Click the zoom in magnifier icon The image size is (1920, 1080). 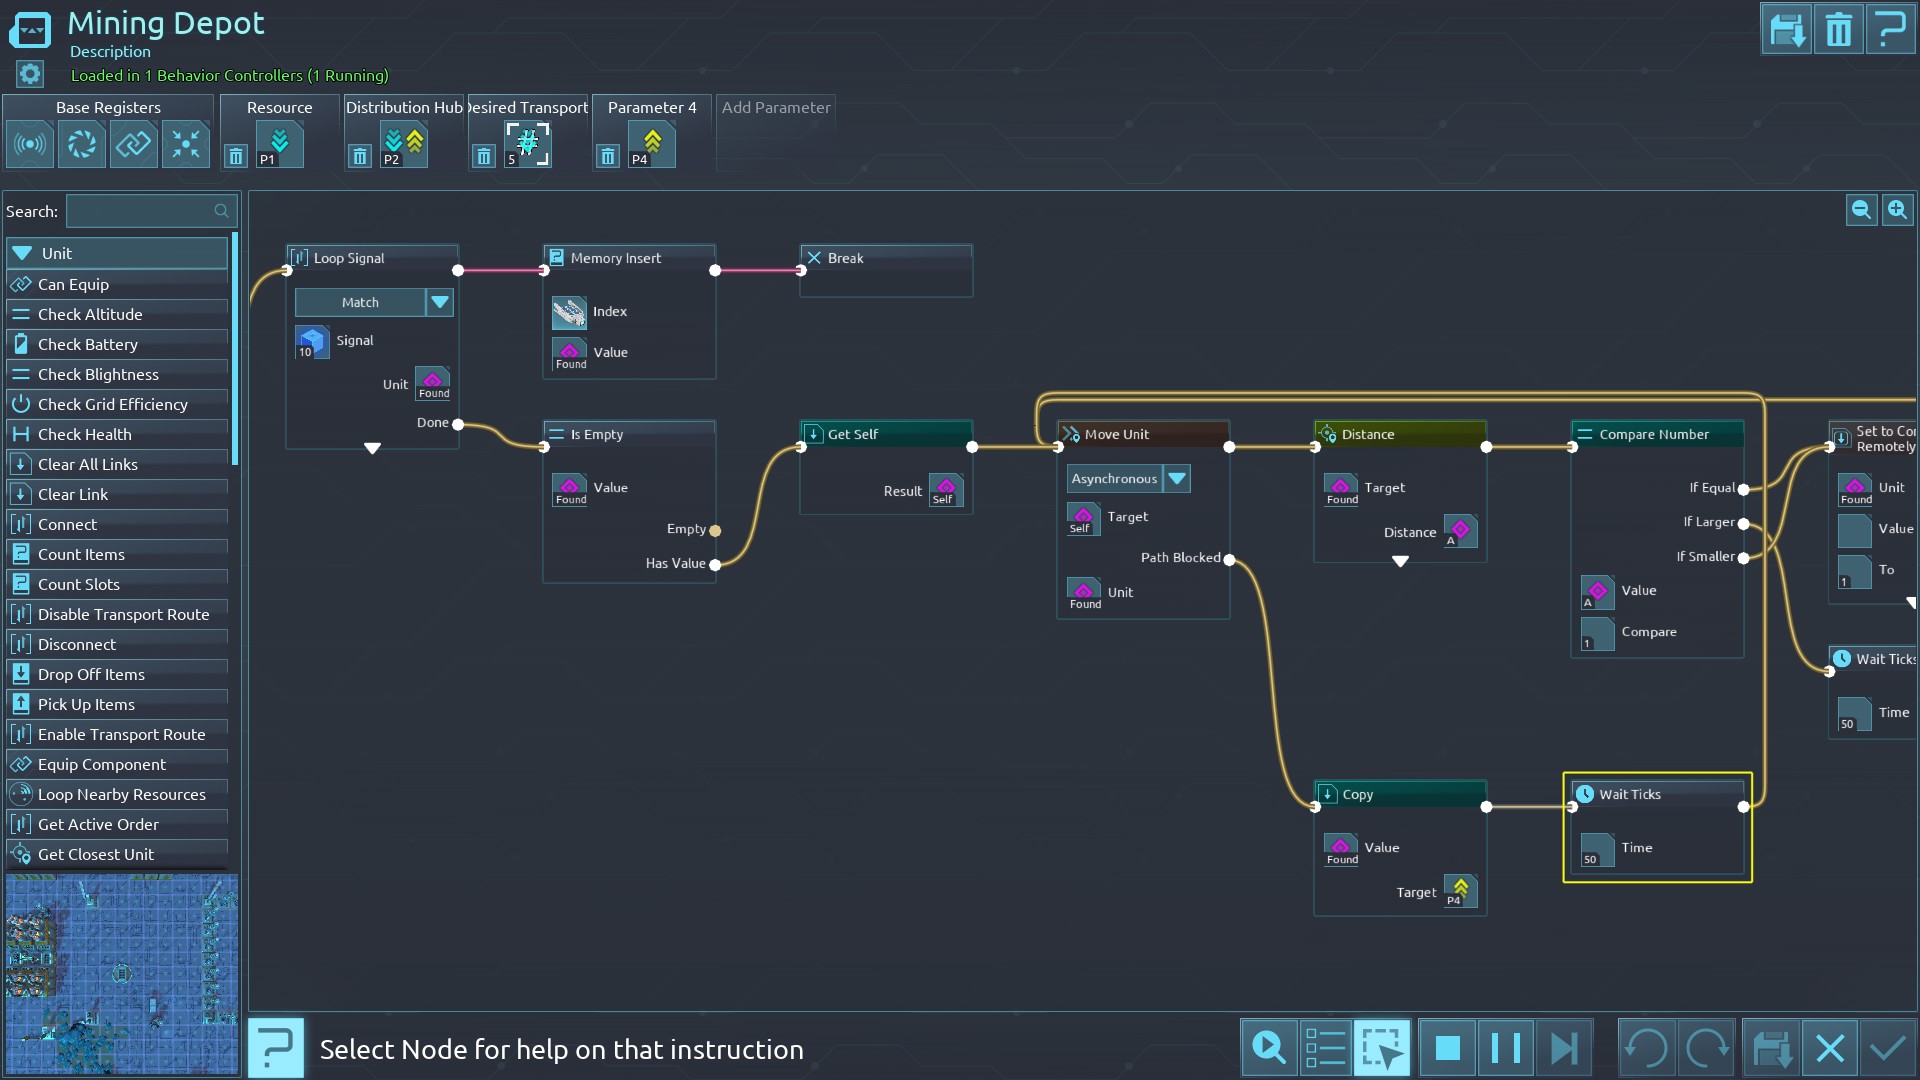coord(1897,210)
